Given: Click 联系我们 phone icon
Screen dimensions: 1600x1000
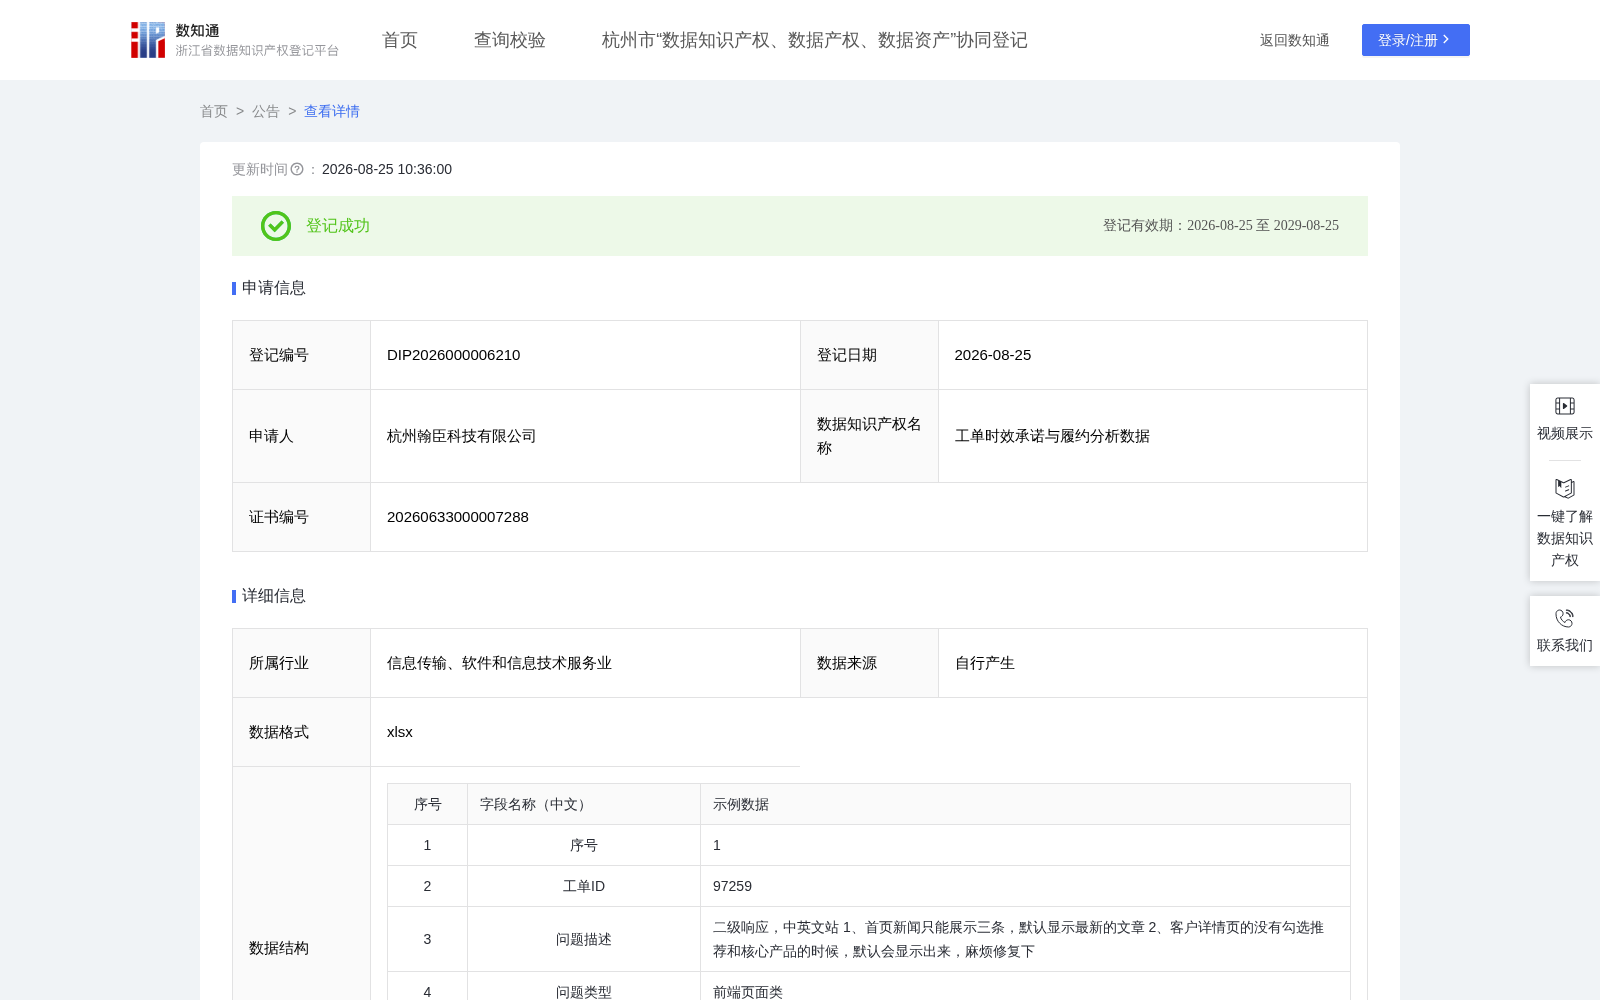Looking at the screenshot, I should [1565, 618].
